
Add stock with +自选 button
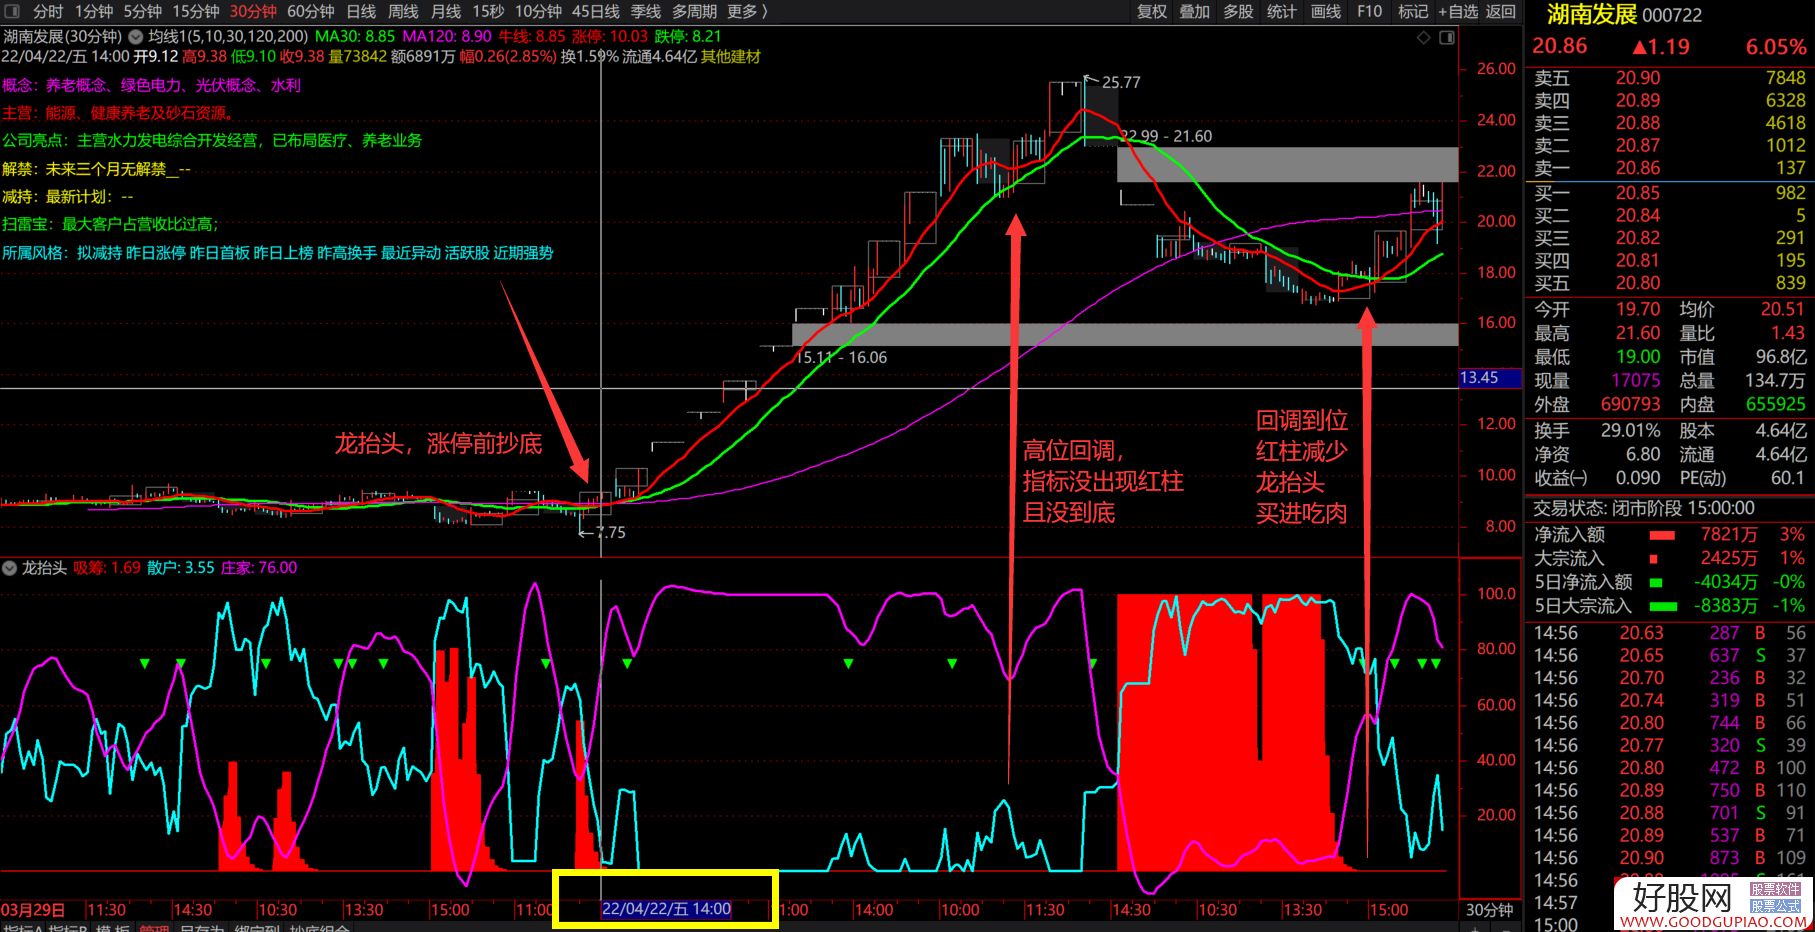pos(1458,11)
